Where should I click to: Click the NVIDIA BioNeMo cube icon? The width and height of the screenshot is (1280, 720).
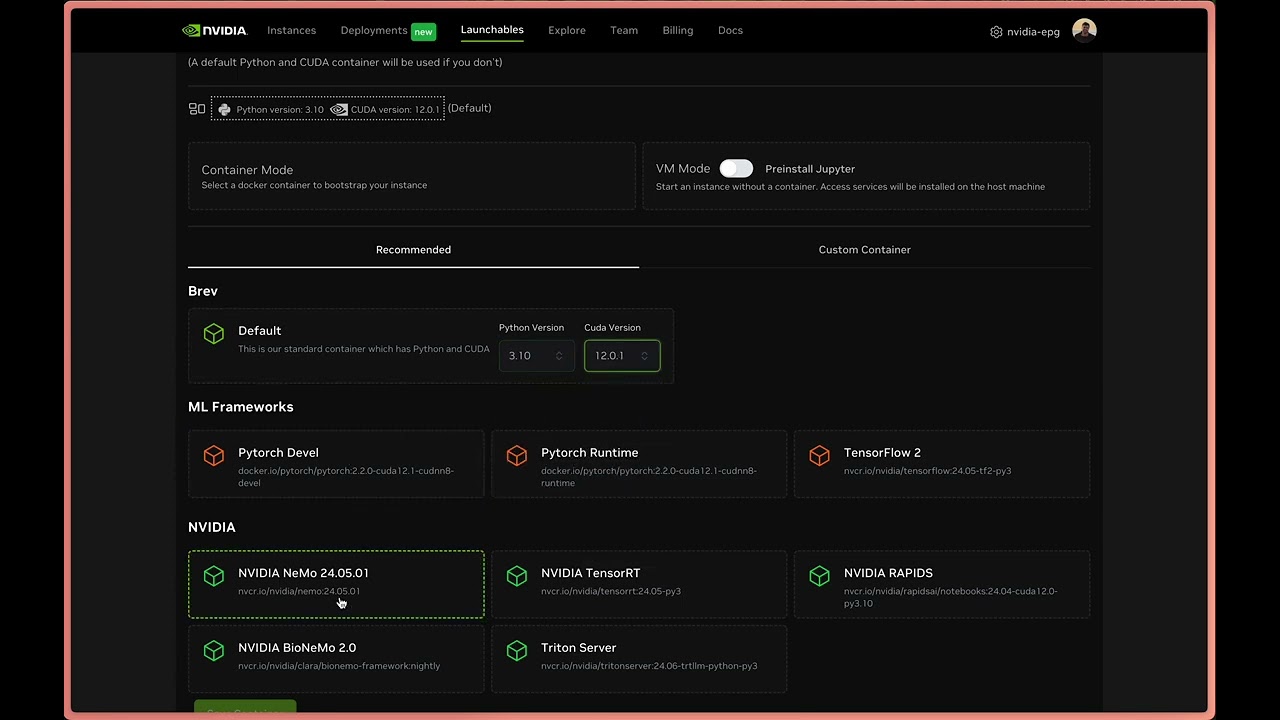tap(214, 651)
